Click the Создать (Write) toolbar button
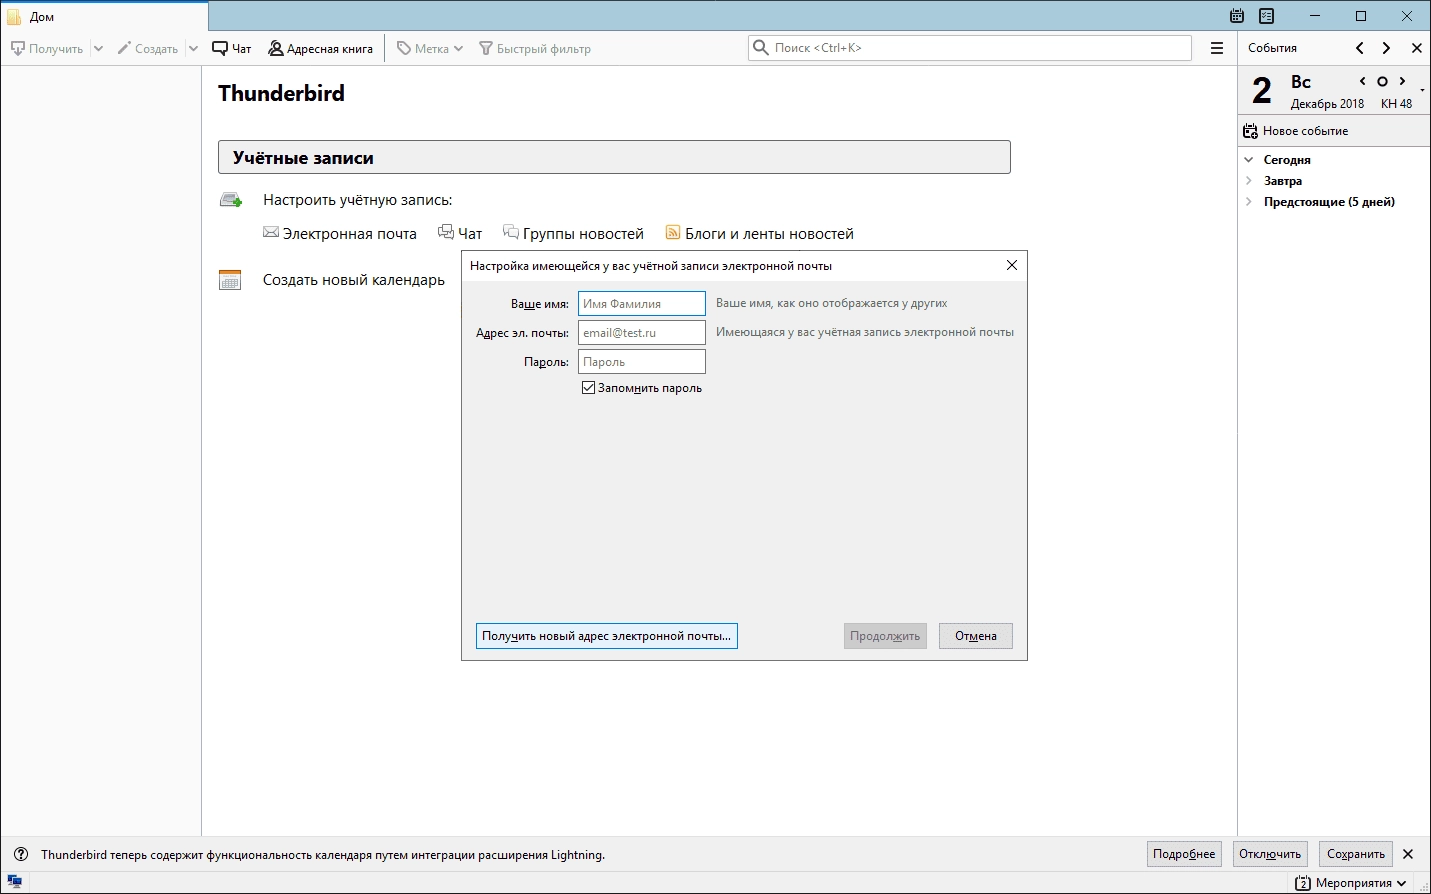This screenshot has width=1431, height=894. 147,48
